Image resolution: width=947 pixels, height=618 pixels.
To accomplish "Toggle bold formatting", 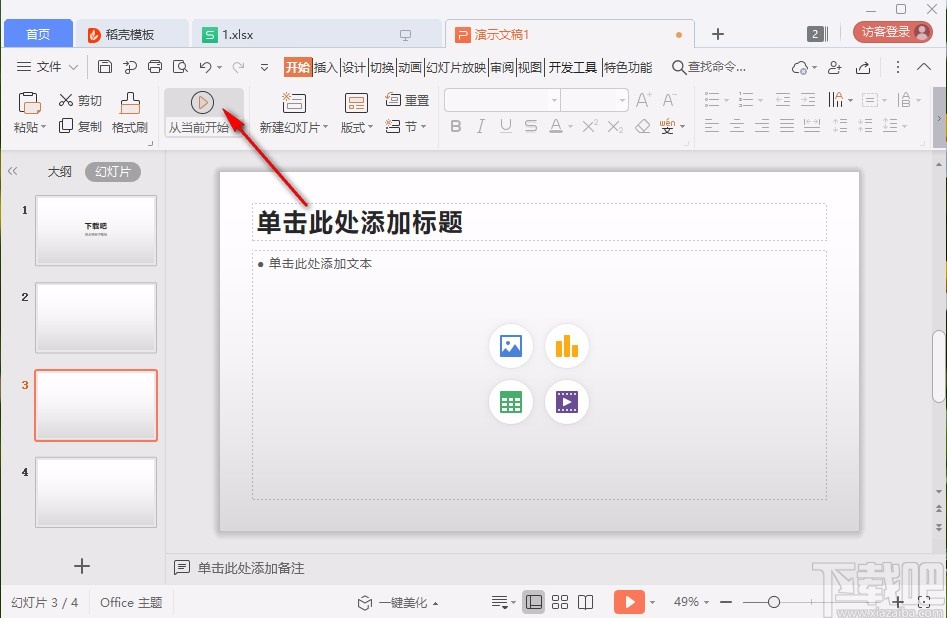I will pos(455,126).
